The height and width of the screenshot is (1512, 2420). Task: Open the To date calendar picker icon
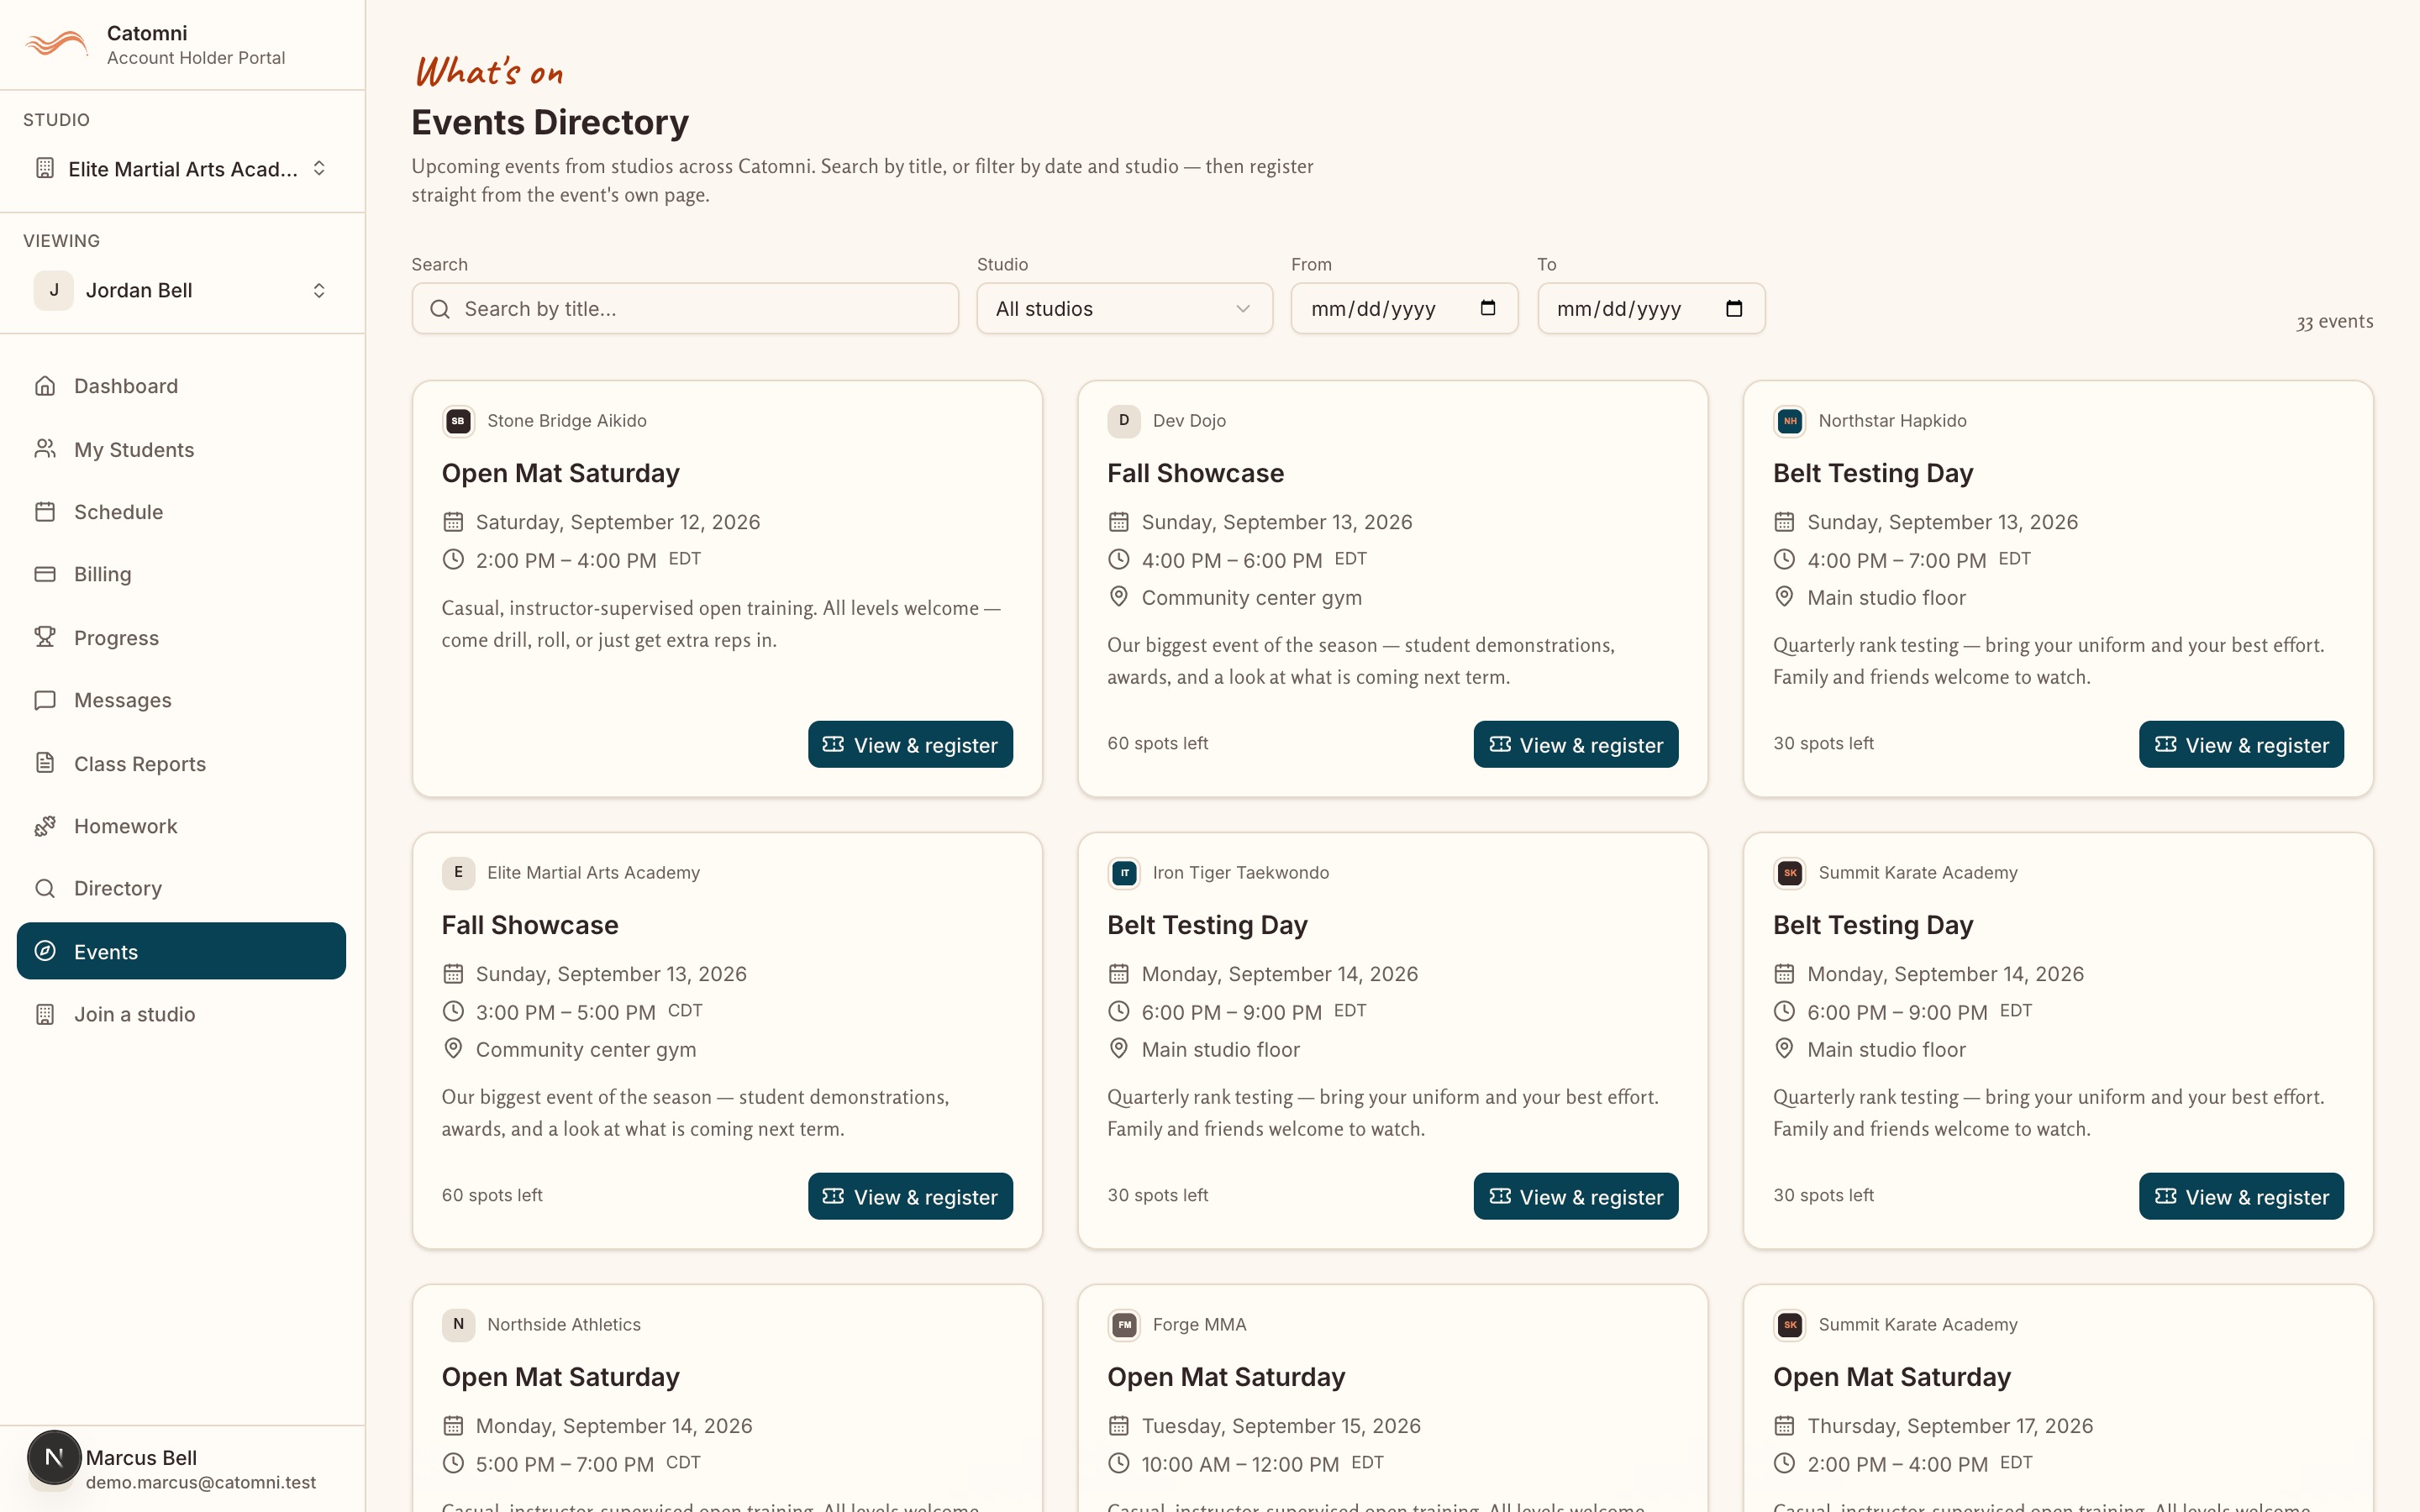click(1734, 308)
